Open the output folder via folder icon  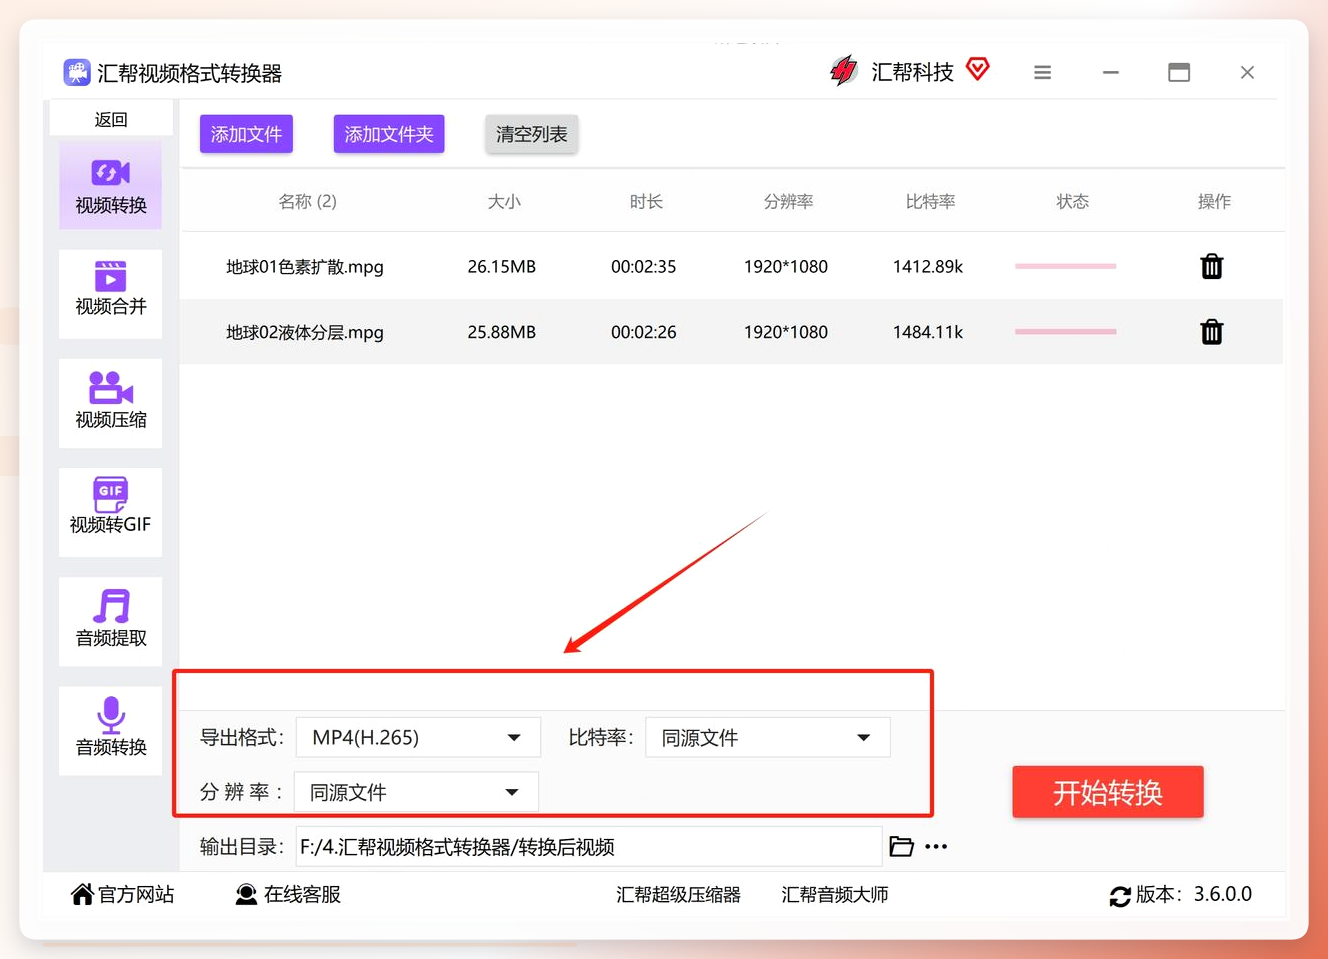[901, 847]
